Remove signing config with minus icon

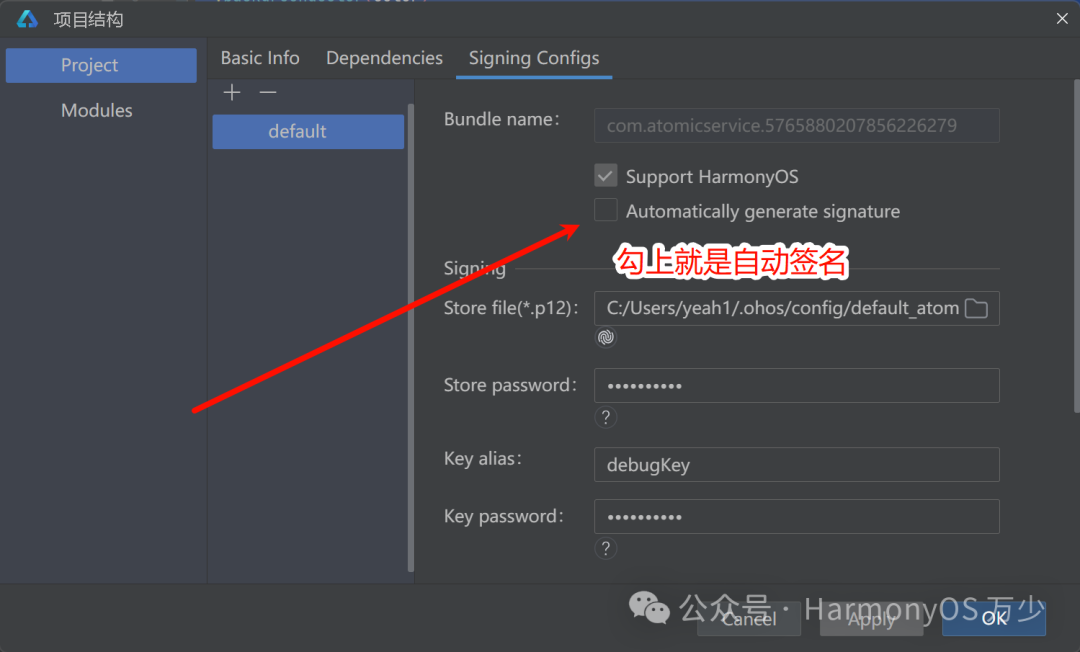point(268,92)
